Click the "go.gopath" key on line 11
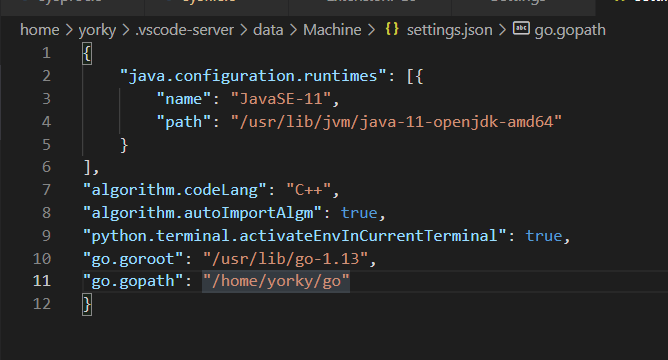Viewport: 668px width, 360px height. coord(133,281)
